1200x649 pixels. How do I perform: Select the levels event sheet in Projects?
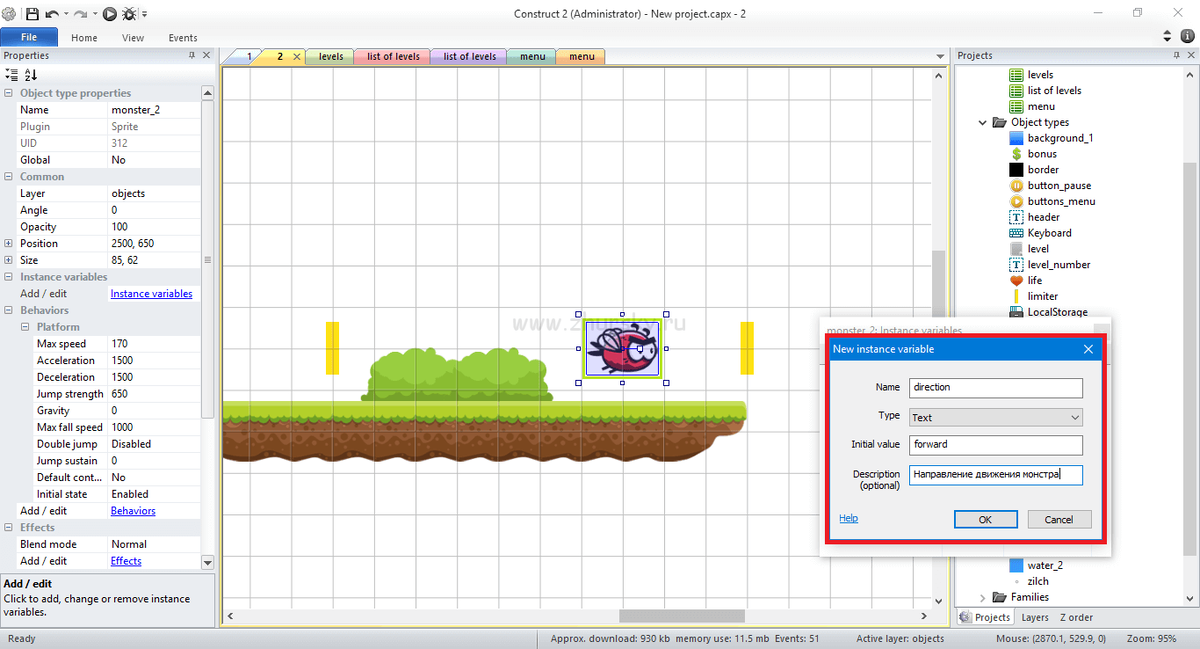tap(1030, 75)
